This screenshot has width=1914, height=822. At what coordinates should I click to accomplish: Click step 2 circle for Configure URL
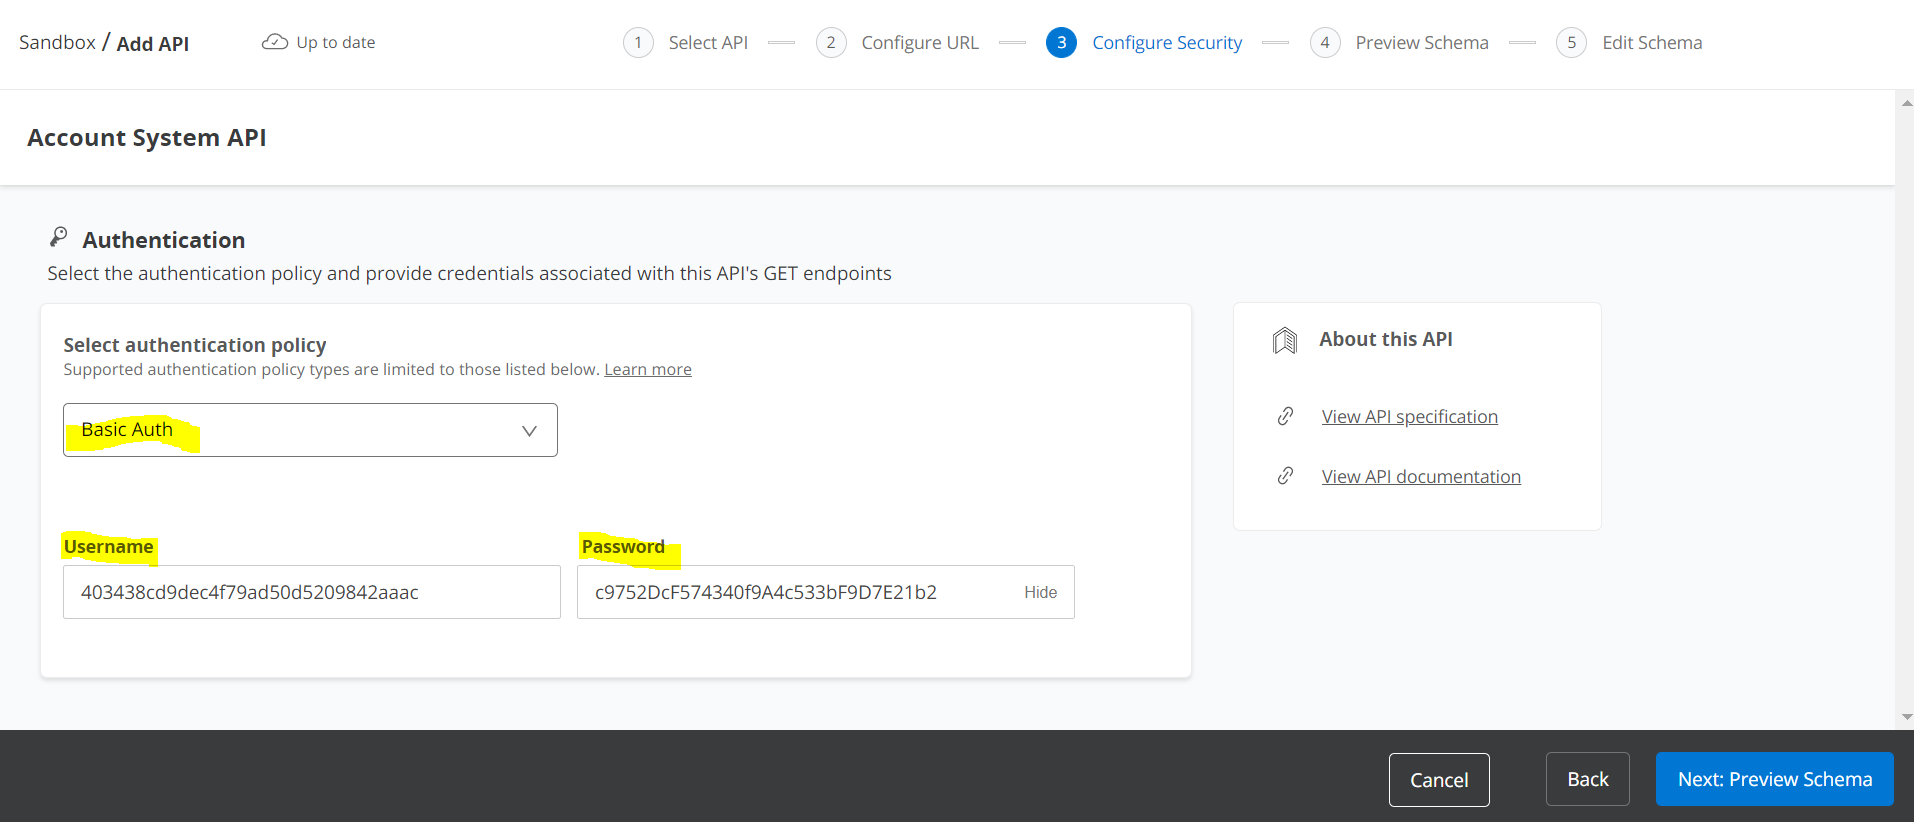point(831,43)
